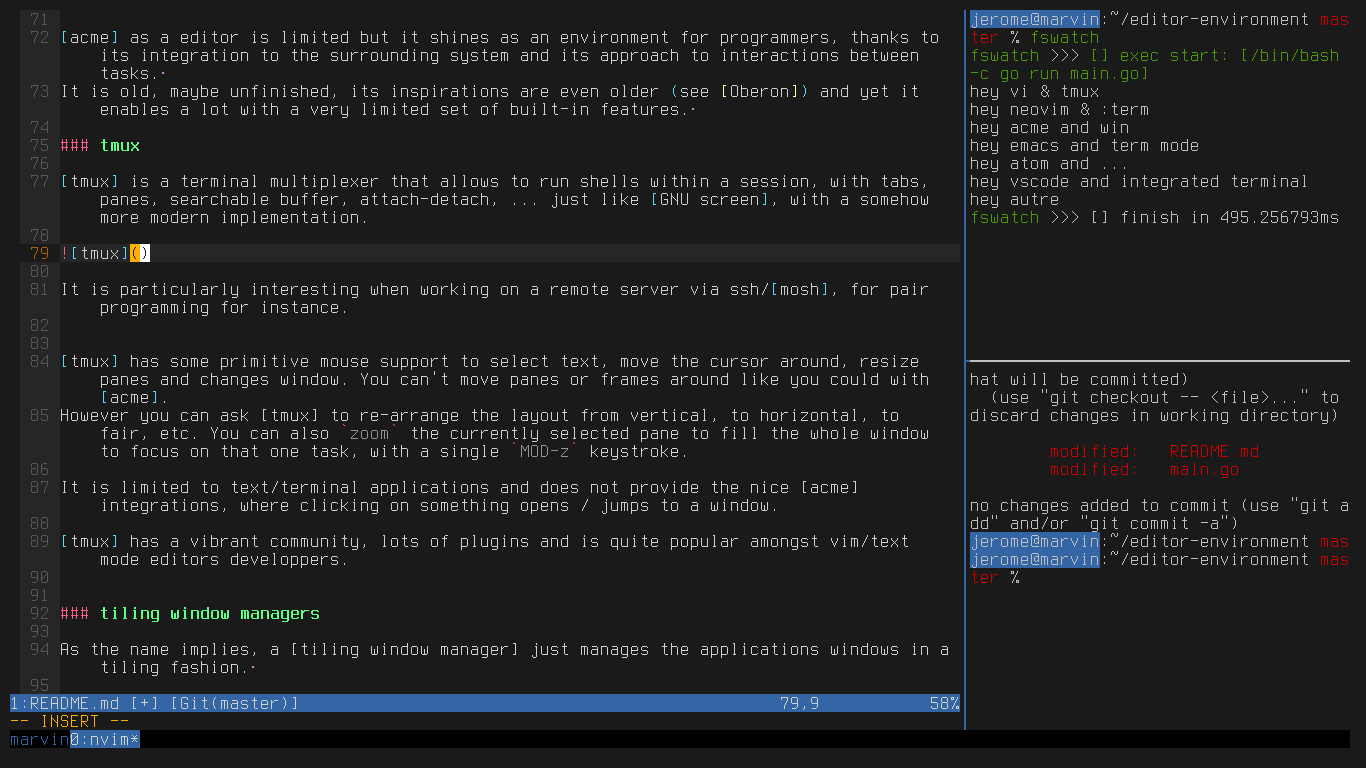Click line number 84 in the gutter
The image size is (1366, 768).
click(40, 361)
